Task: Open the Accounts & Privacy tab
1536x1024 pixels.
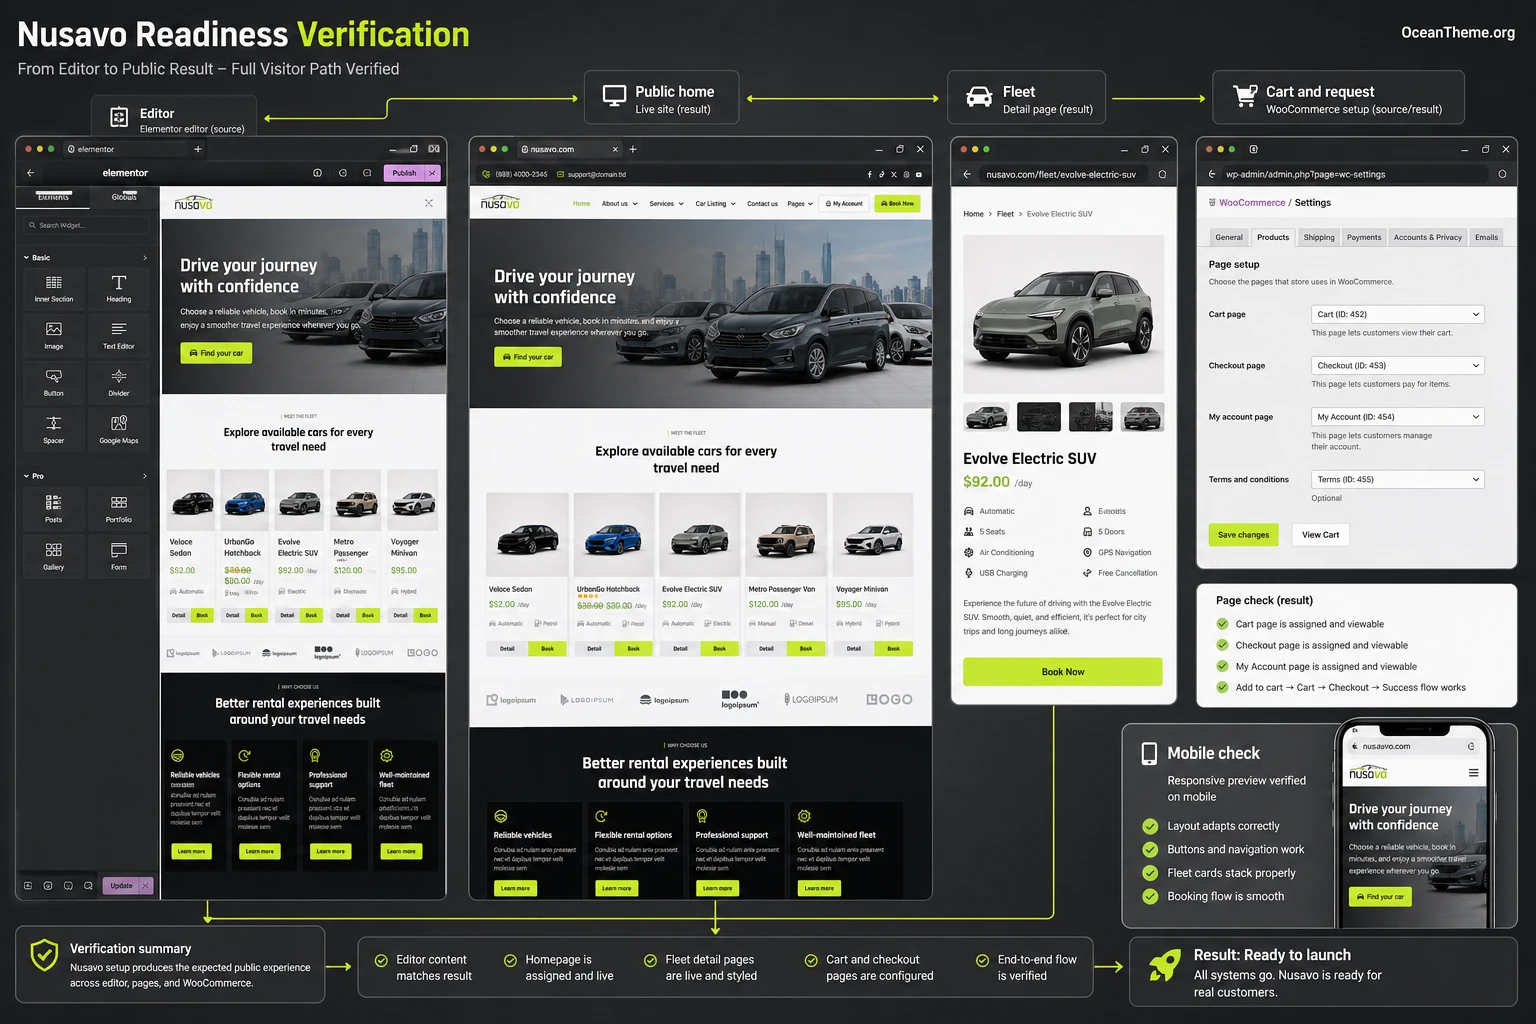Action: (x=1428, y=237)
